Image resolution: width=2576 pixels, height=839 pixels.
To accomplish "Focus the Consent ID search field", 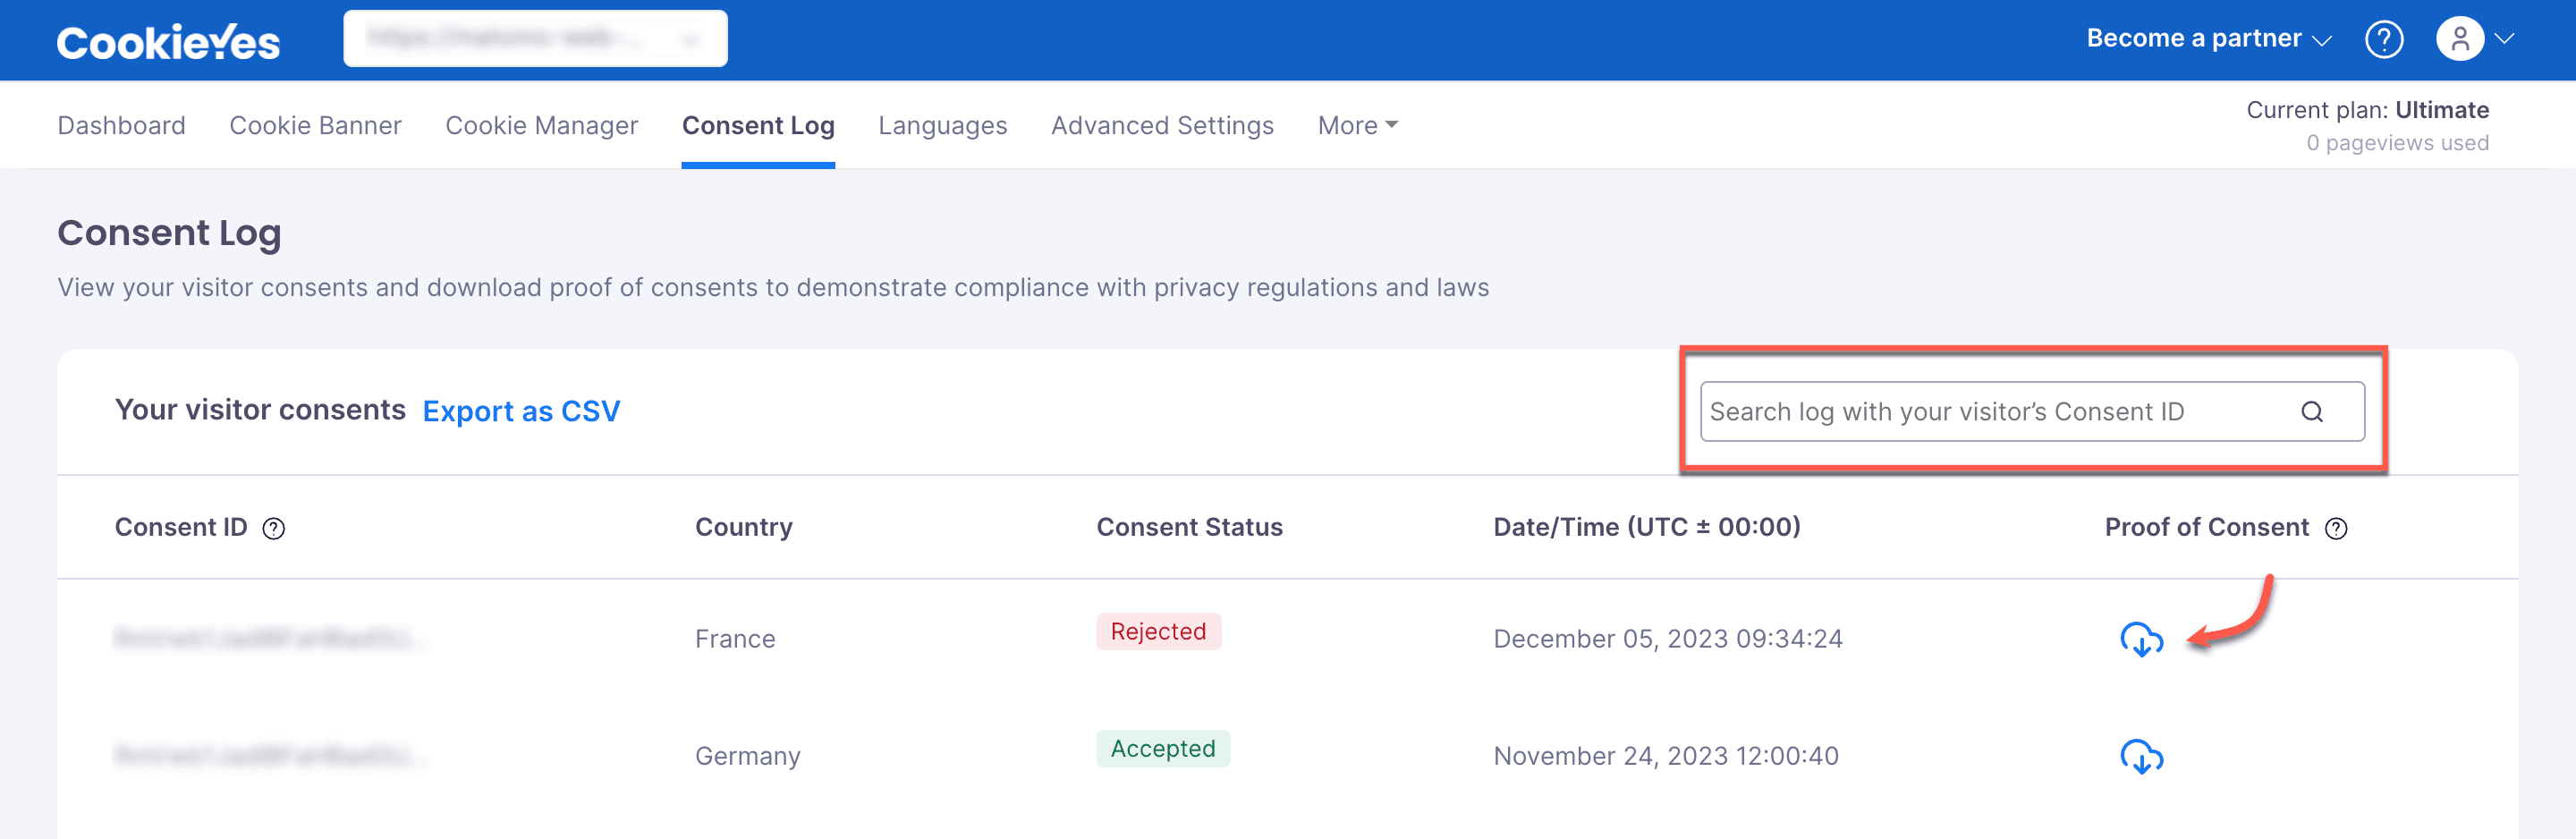I will coord(2032,412).
